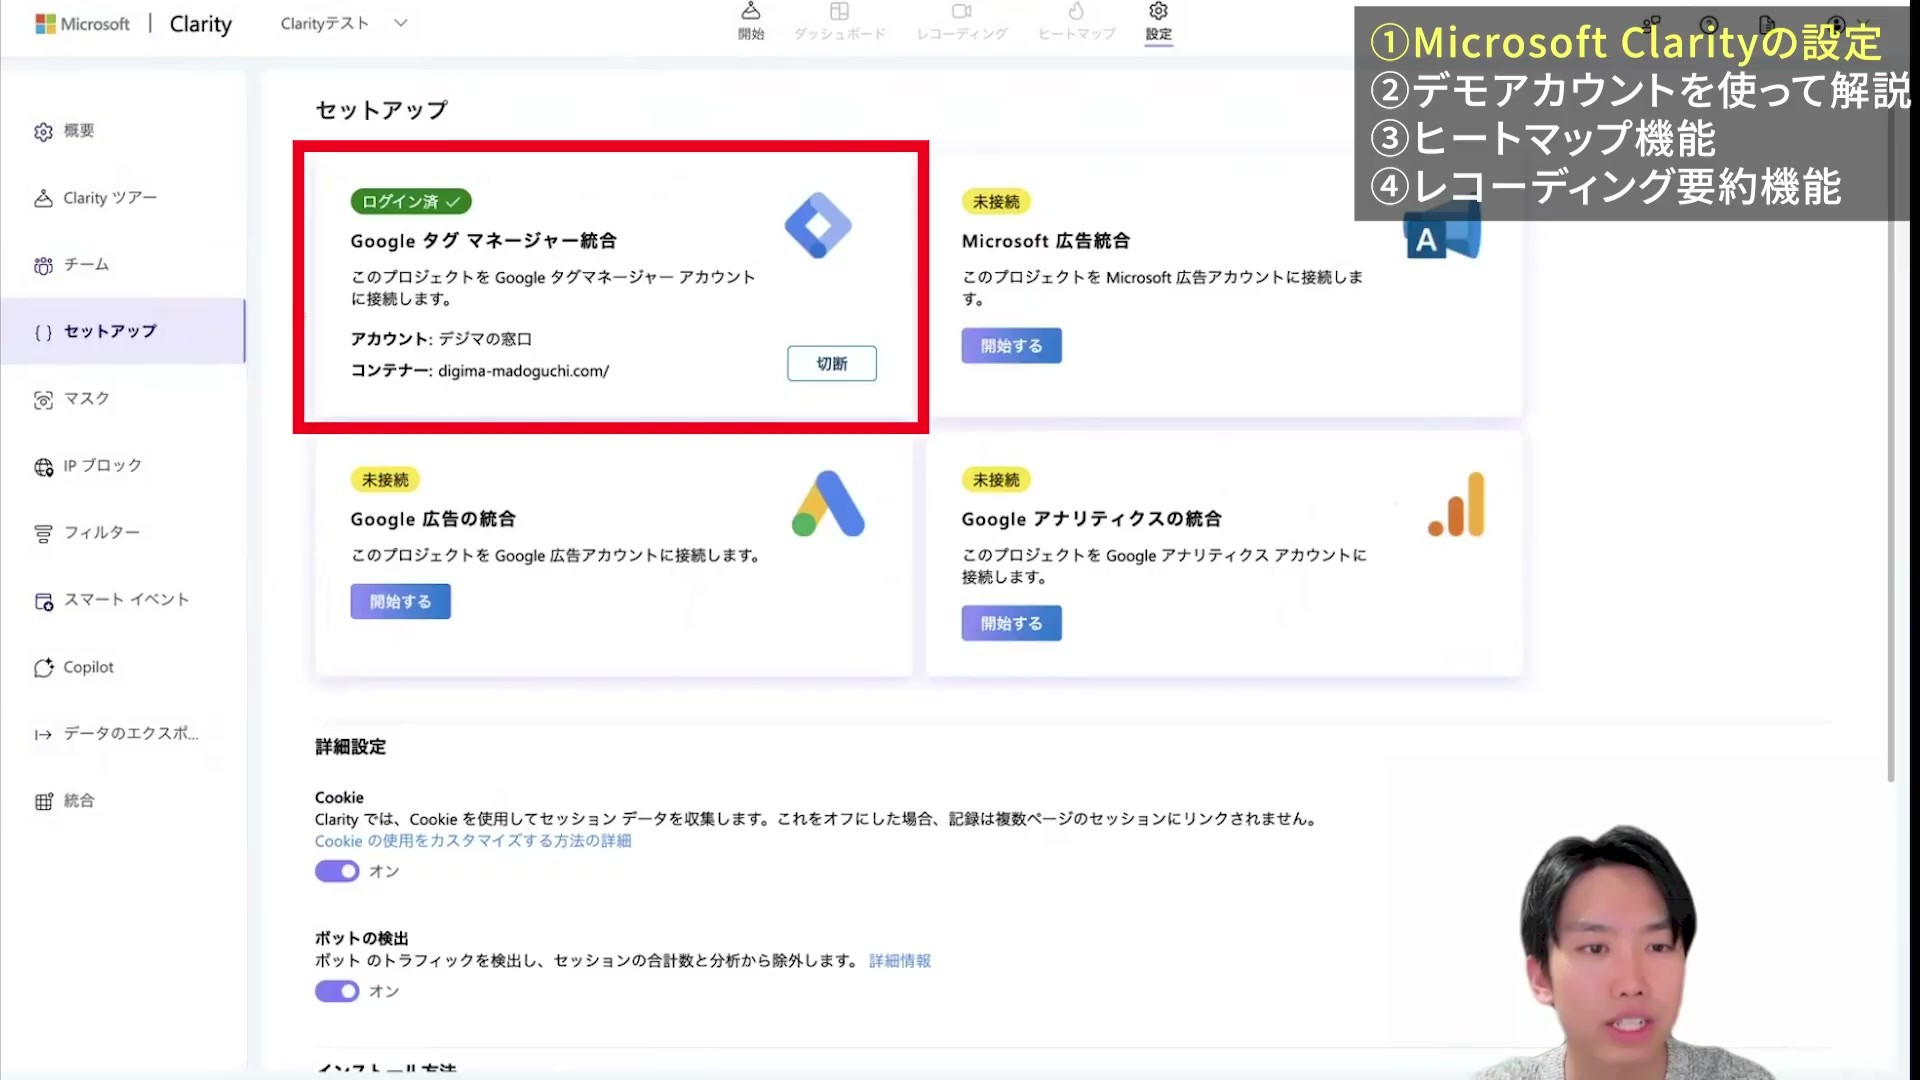Click the 詳細設定 section heading
This screenshot has height=1080, width=1920.
pyautogui.click(x=350, y=747)
